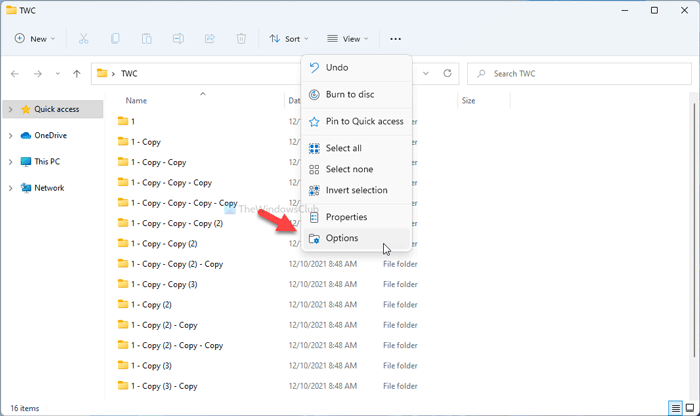Select folder '1 - Copy (2) - Copy - Copy'
The height and width of the screenshot is (416, 700).
click(177, 345)
